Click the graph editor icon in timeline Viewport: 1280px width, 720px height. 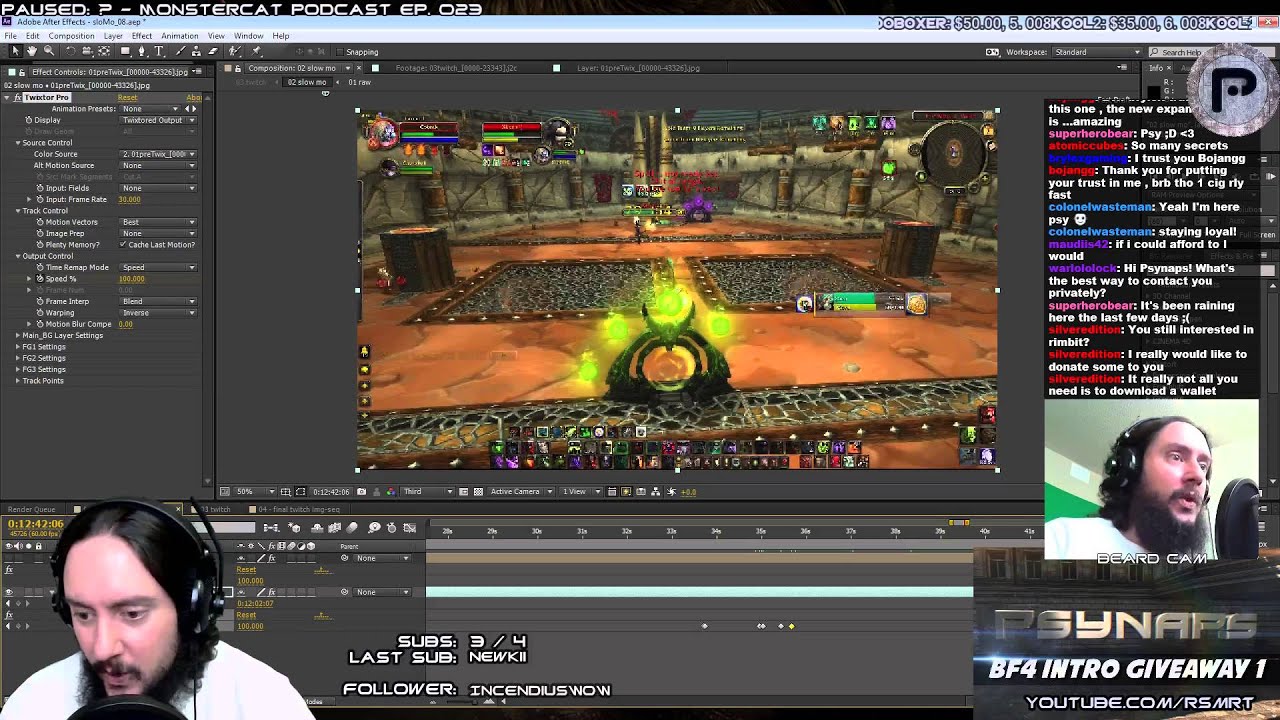410,528
